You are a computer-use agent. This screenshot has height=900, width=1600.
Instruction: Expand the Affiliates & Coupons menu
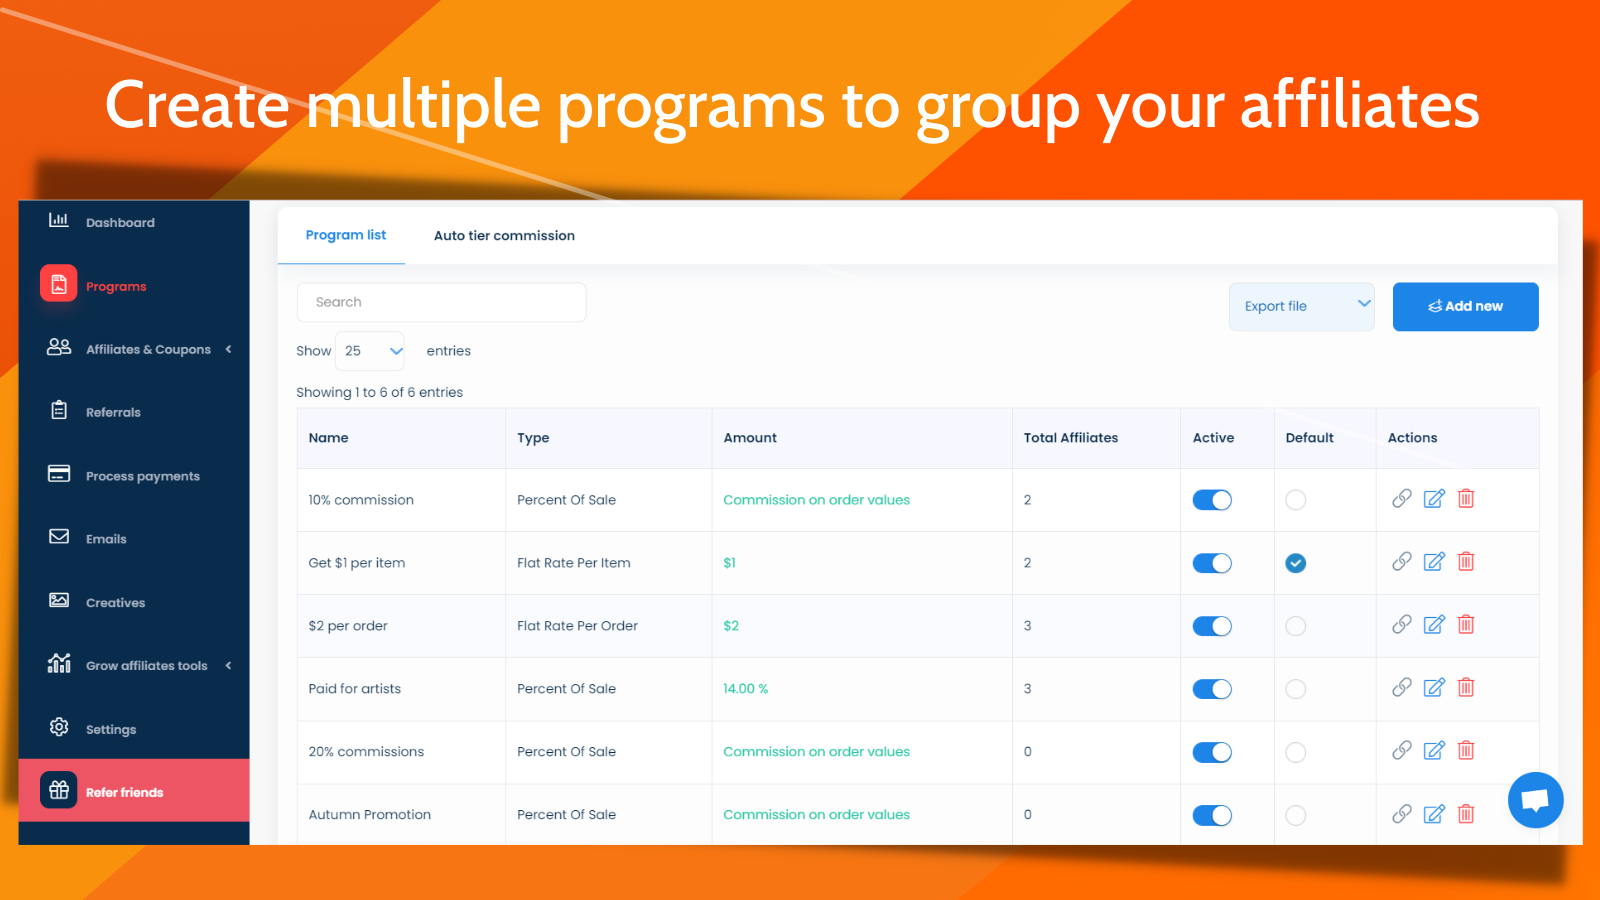tap(148, 348)
